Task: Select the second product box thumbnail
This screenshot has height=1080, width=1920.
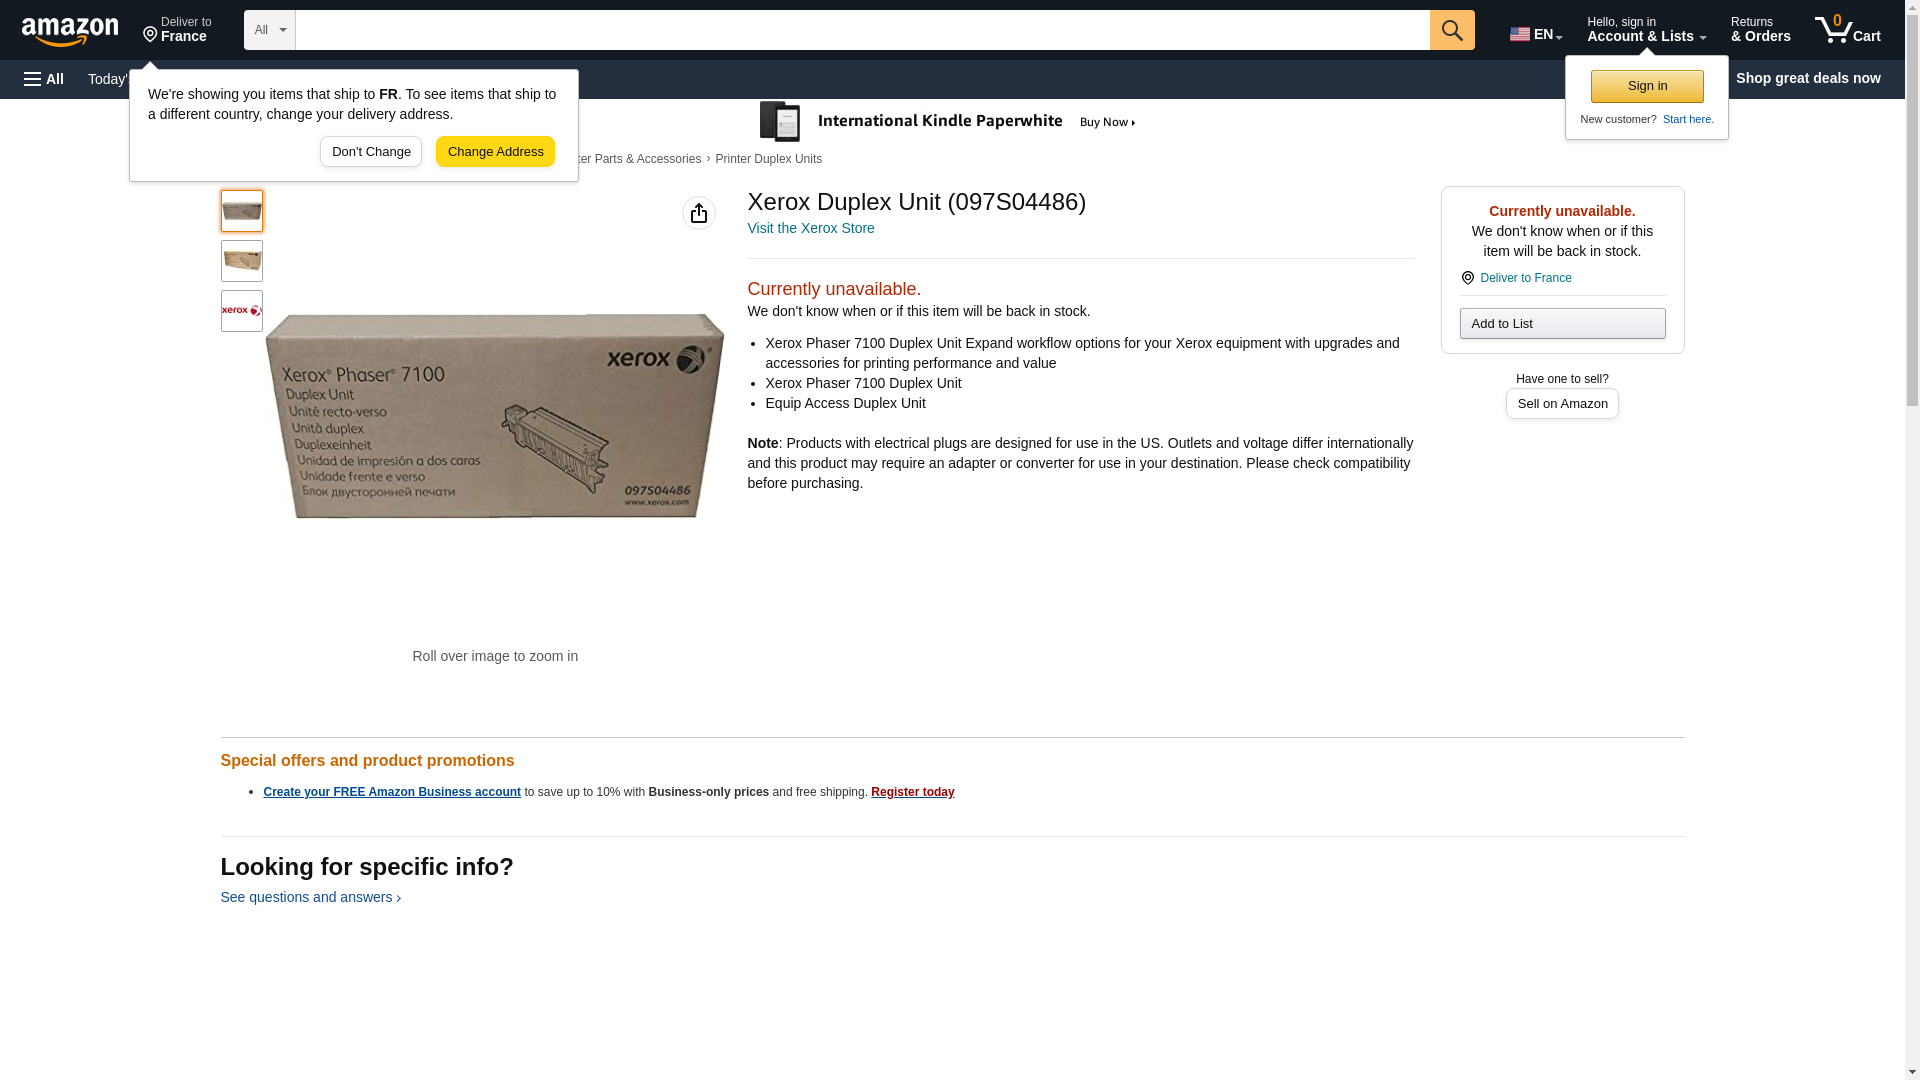Action: pyautogui.click(x=242, y=261)
